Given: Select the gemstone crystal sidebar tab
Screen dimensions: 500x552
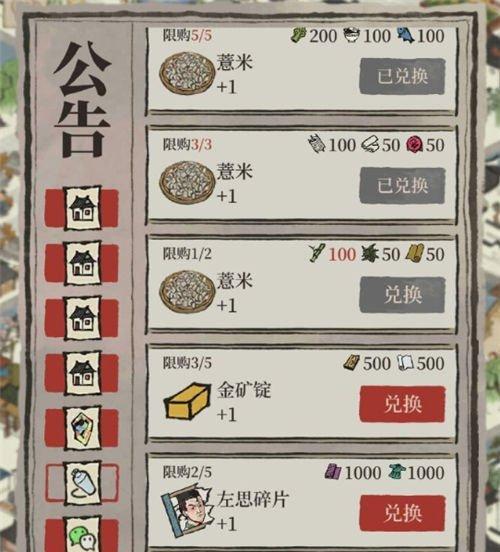Looking at the screenshot, I should (x=82, y=428).
